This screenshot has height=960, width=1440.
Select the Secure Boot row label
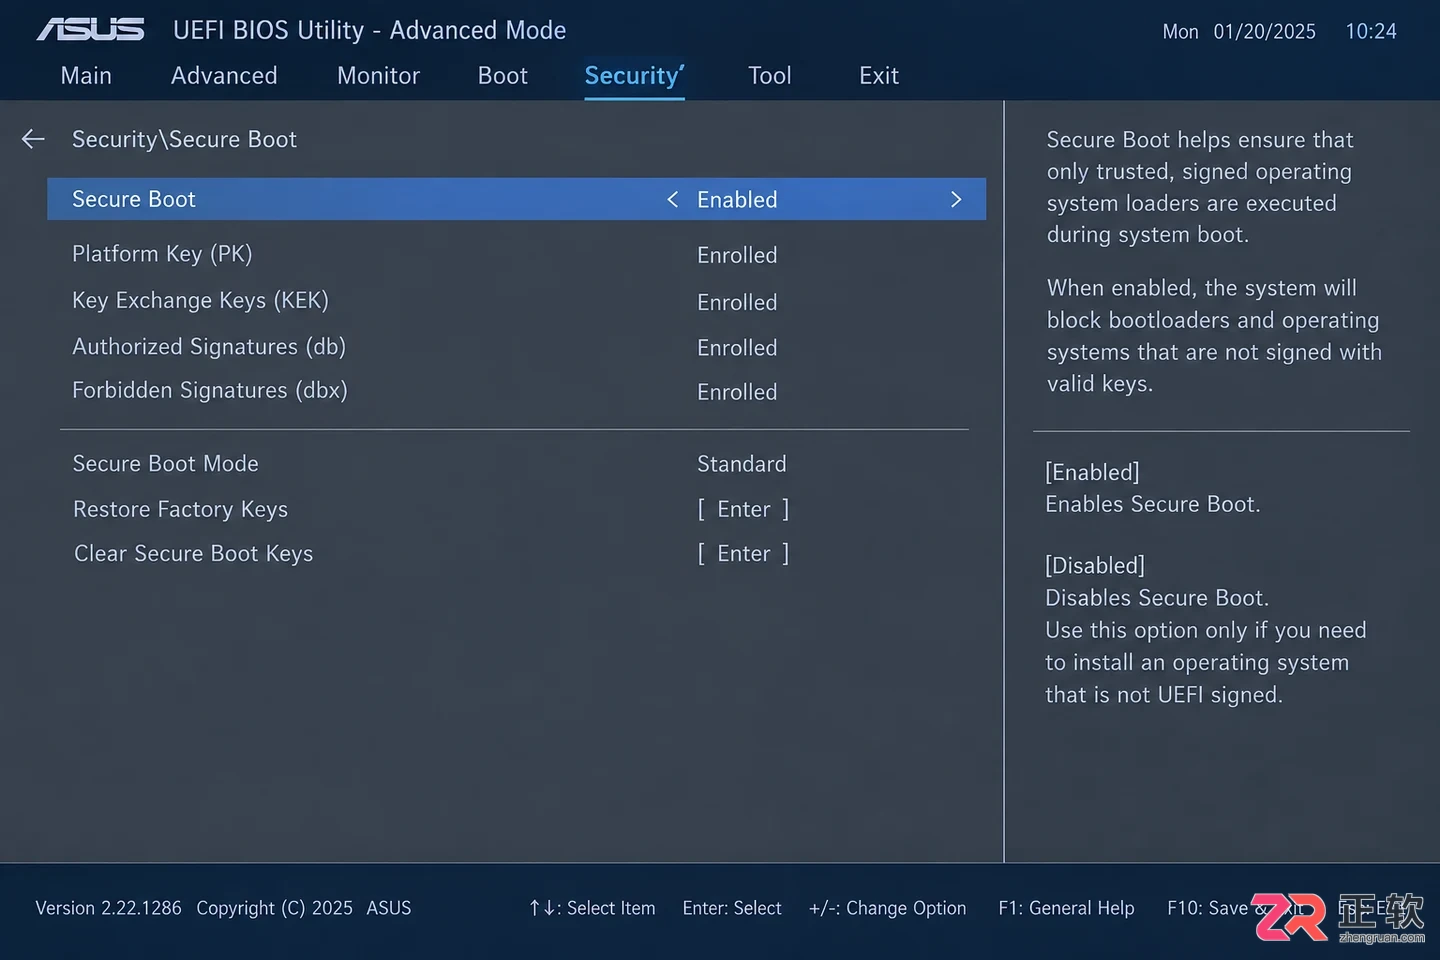point(134,200)
